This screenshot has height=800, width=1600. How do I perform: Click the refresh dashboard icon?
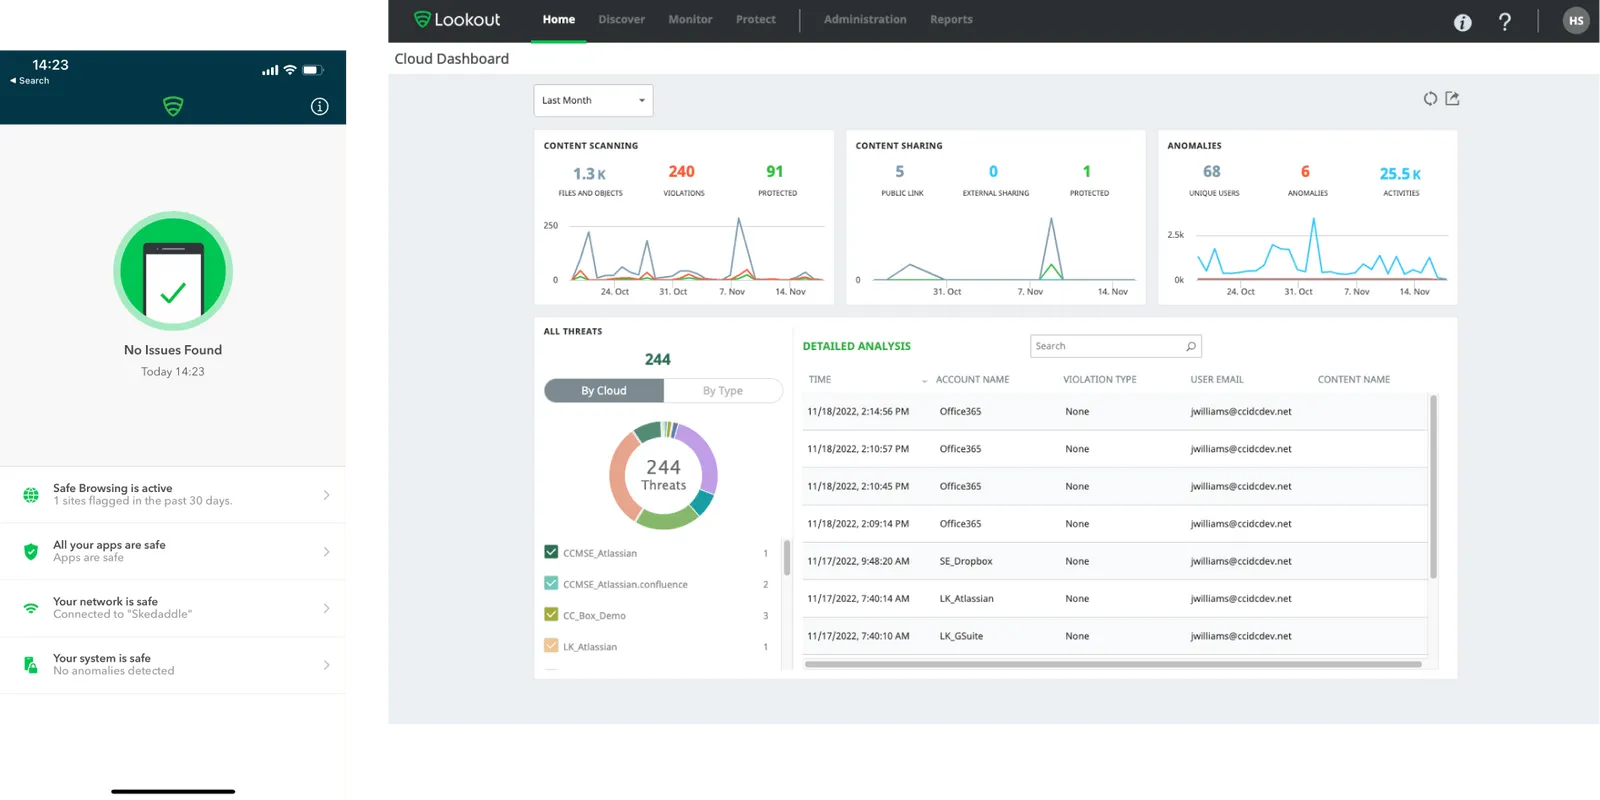click(x=1430, y=98)
